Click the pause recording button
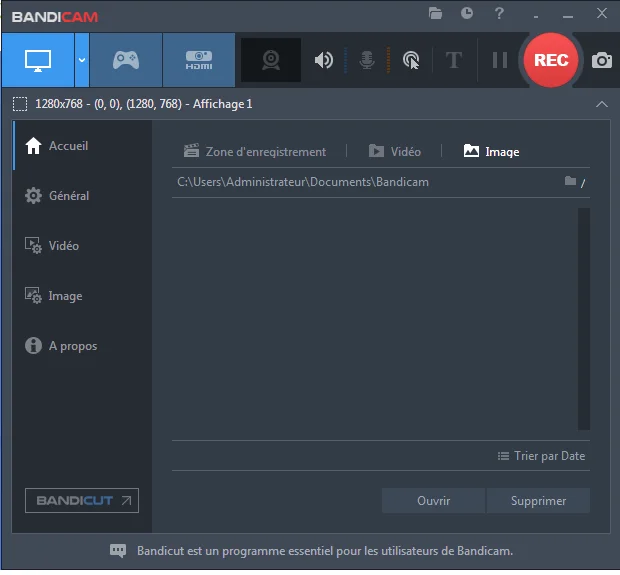This screenshot has height=575, width=620. [x=500, y=60]
